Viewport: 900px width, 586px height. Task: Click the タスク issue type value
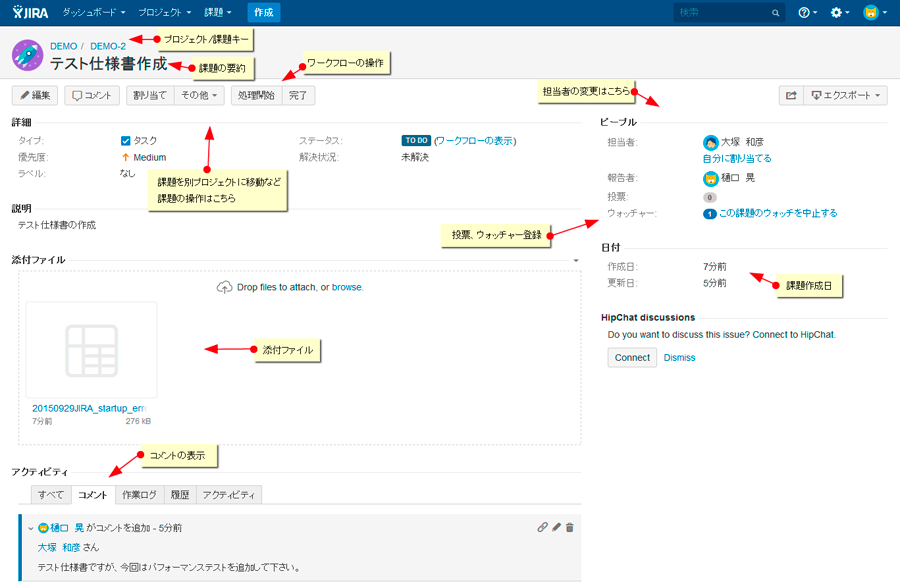145,141
